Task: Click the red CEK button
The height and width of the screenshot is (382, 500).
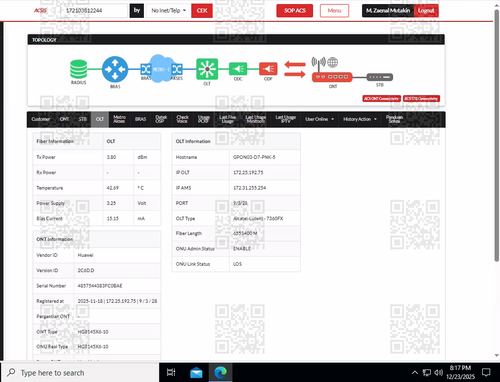Action: tap(202, 11)
